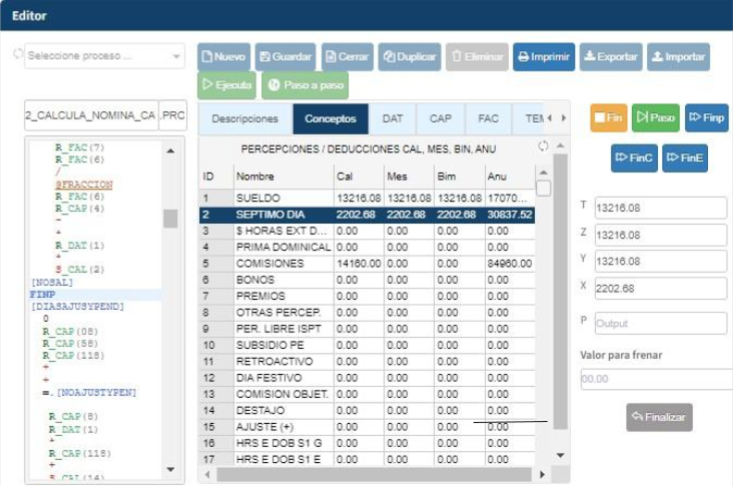Image resolution: width=733 pixels, height=486 pixels.
Task: Open the DAT tab
Action: (x=393, y=119)
